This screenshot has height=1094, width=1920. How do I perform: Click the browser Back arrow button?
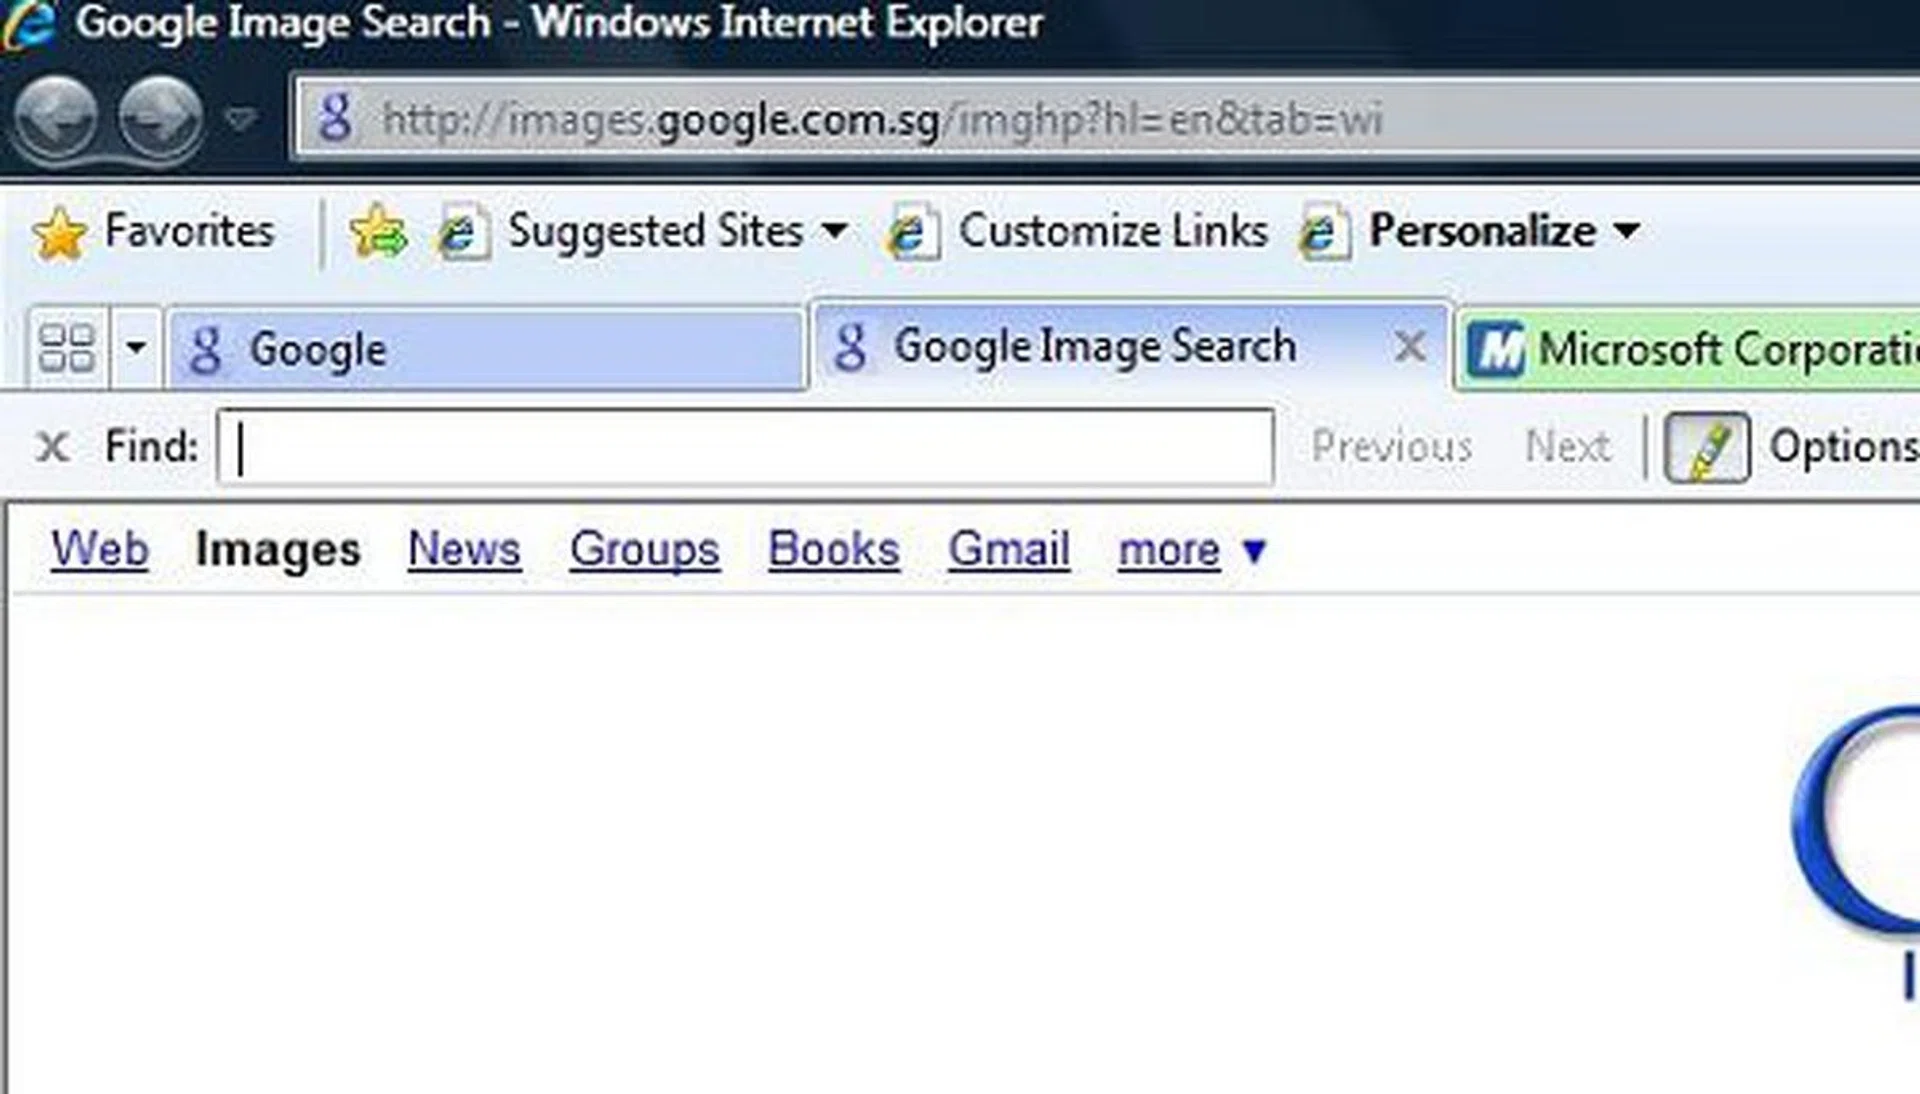tap(57, 119)
